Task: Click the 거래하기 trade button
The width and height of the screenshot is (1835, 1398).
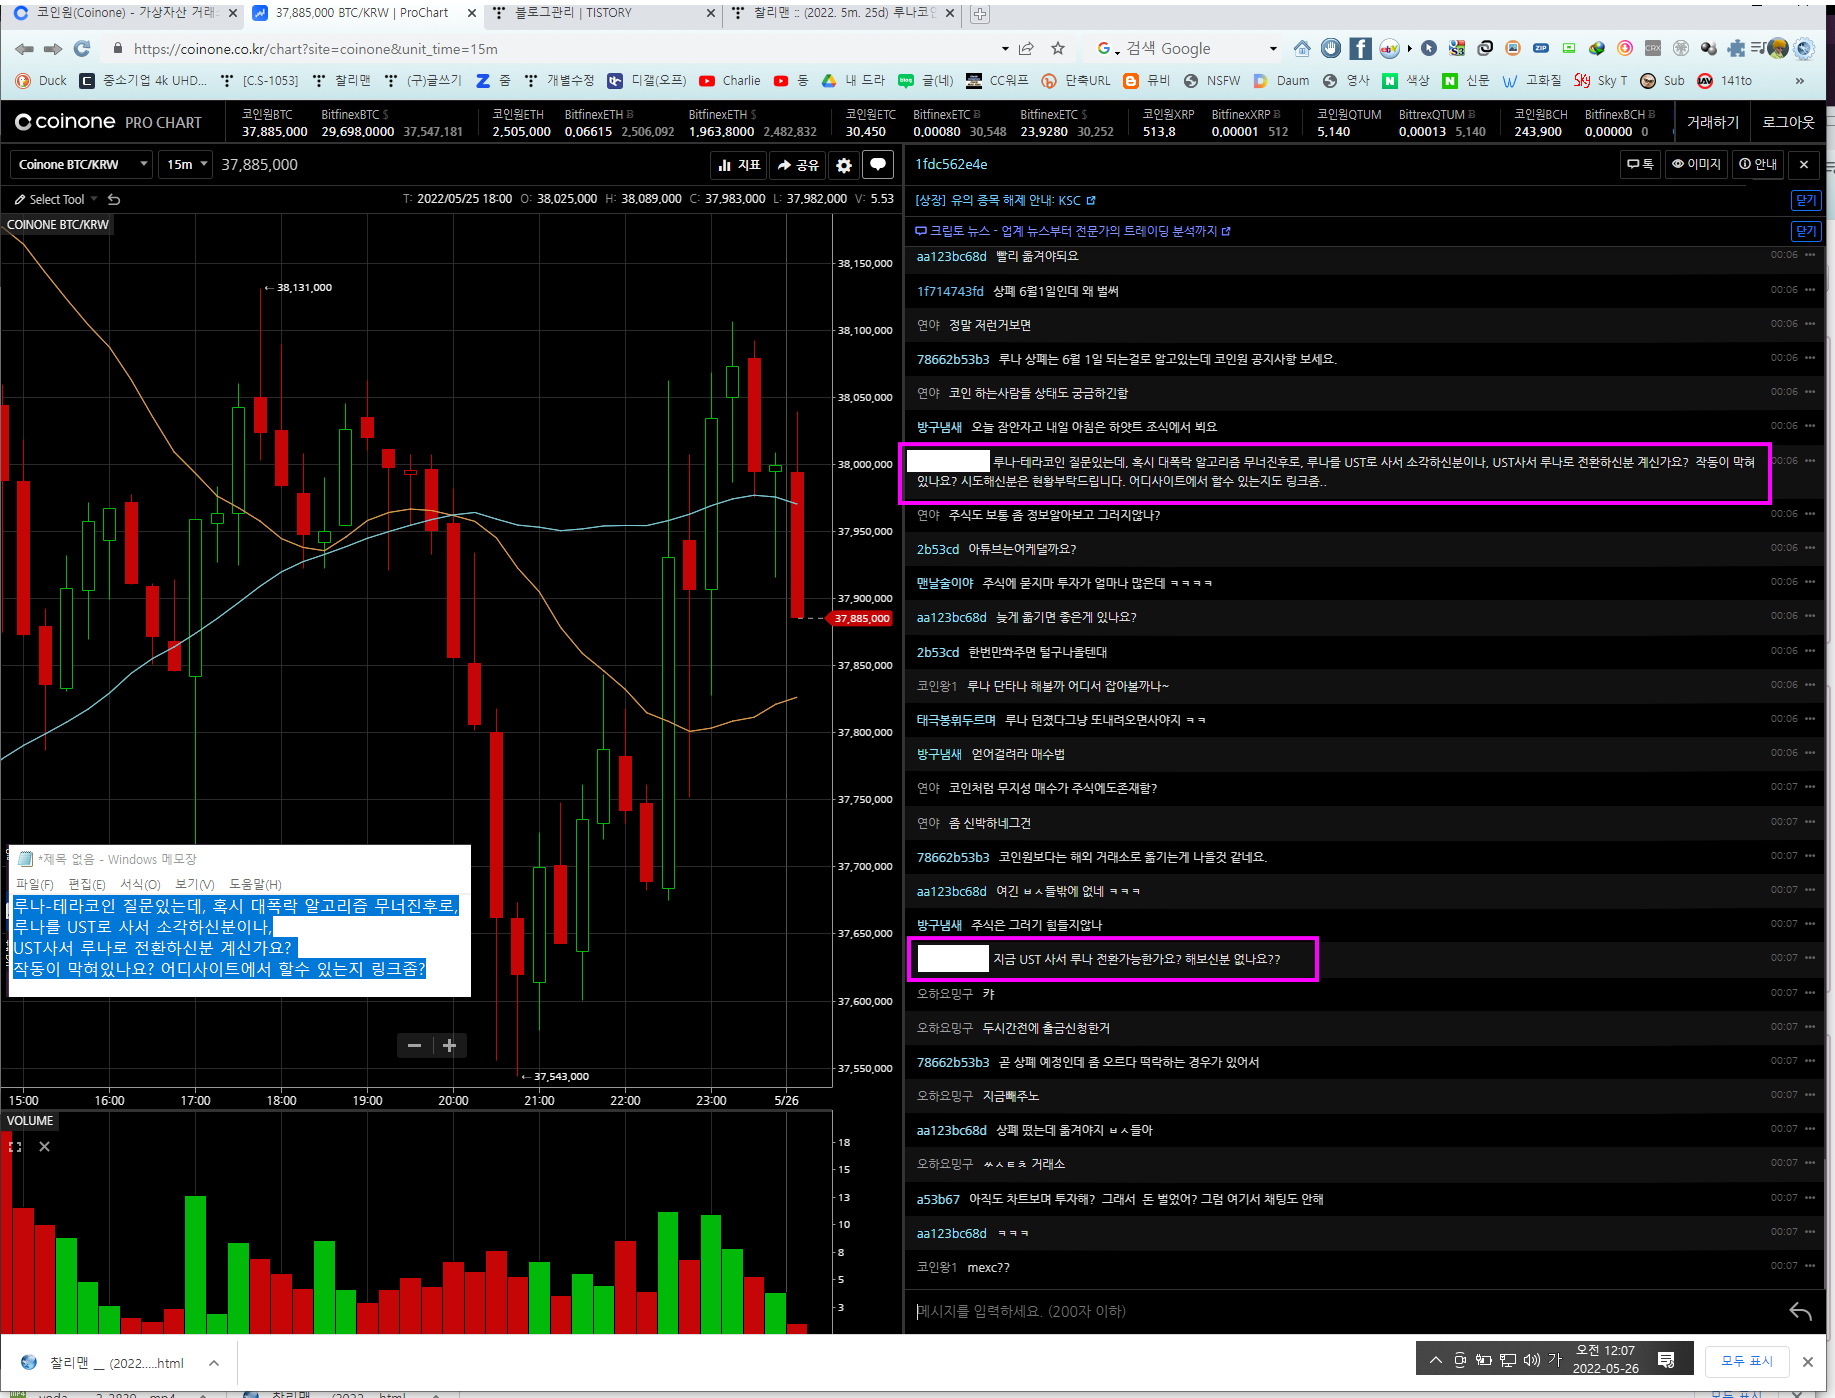Action: pos(1713,122)
